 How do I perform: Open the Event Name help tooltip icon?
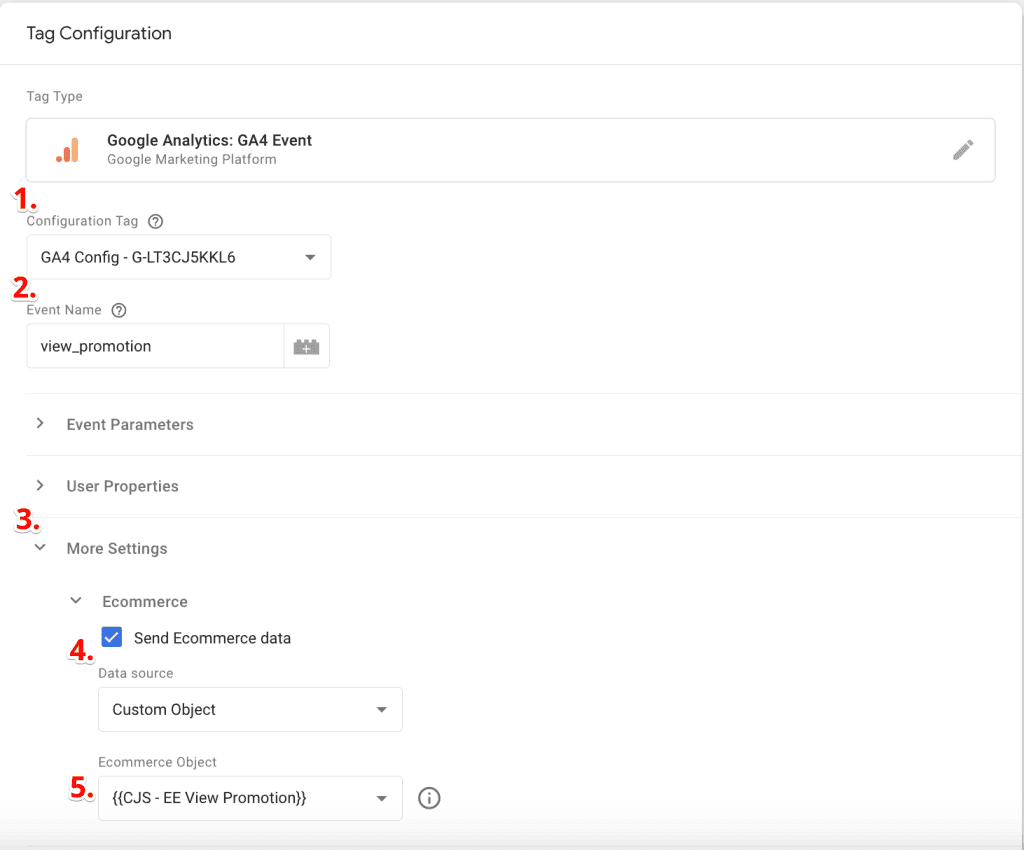tap(119, 310)
